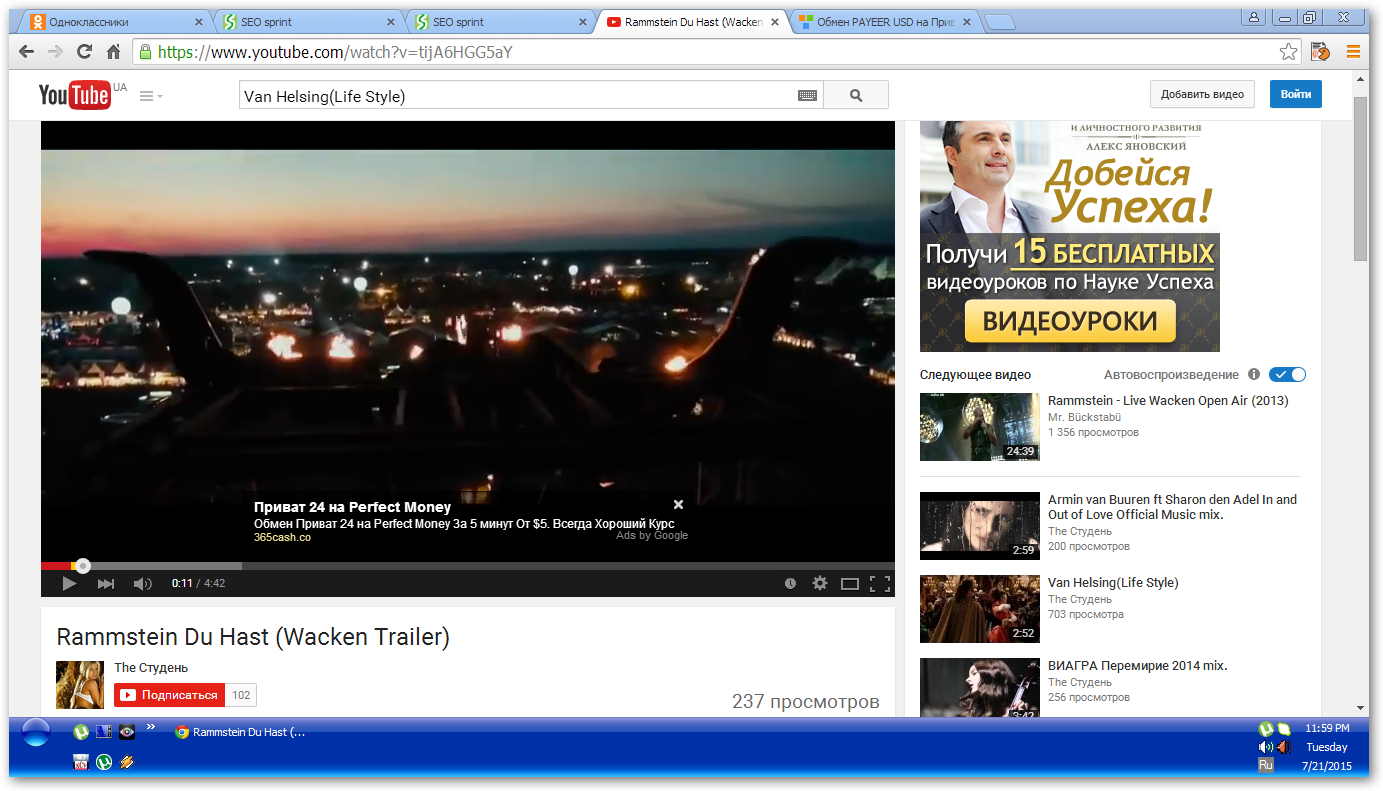Open the YouTube guide menu icon
Image resolution: width=1383 pixels, height=791 pixels.
tap(150, 96)
